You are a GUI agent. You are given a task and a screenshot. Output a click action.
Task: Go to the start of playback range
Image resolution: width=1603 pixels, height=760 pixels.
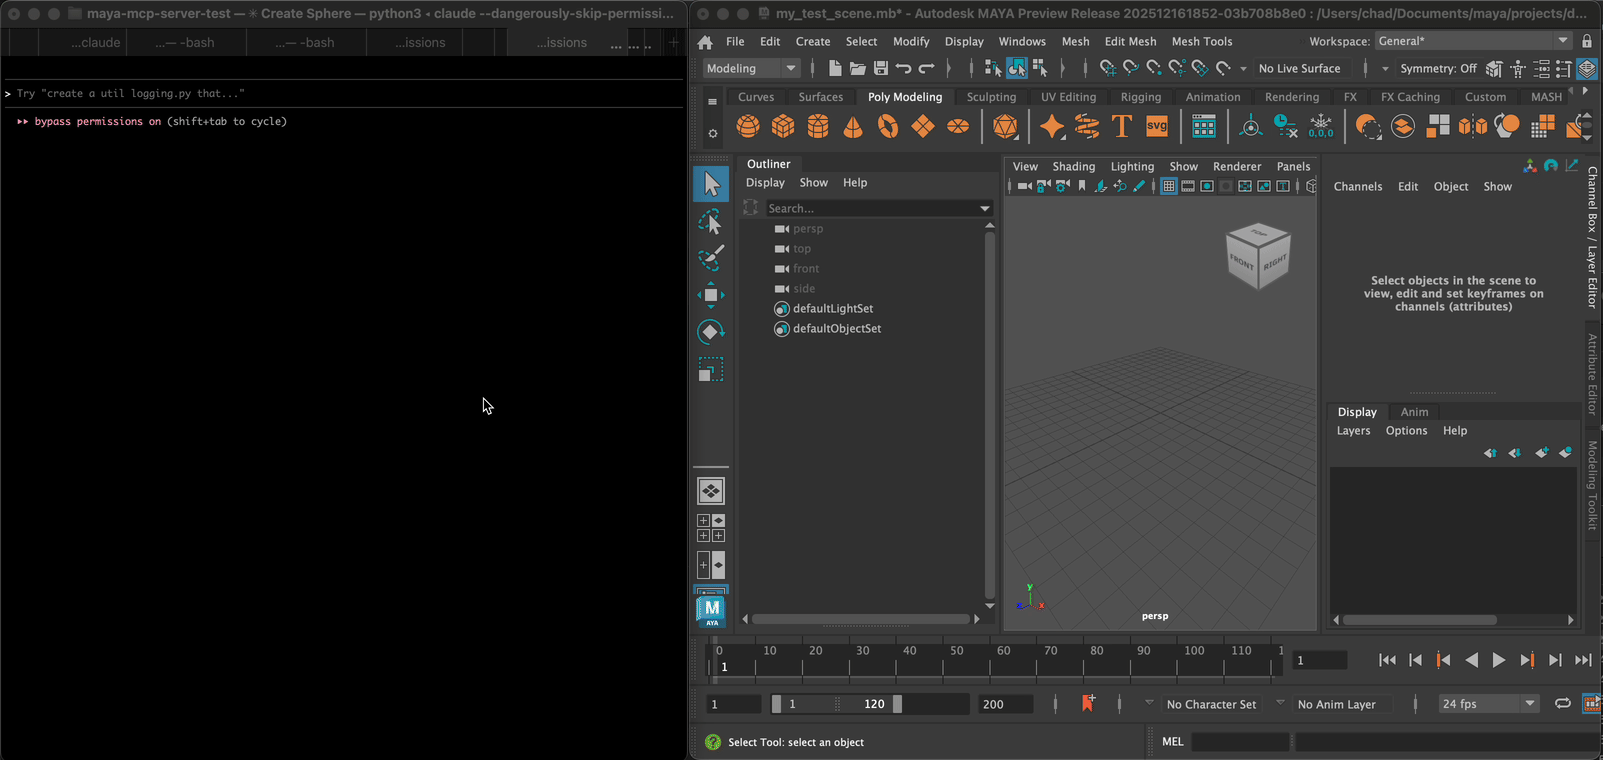(1387, 660)
